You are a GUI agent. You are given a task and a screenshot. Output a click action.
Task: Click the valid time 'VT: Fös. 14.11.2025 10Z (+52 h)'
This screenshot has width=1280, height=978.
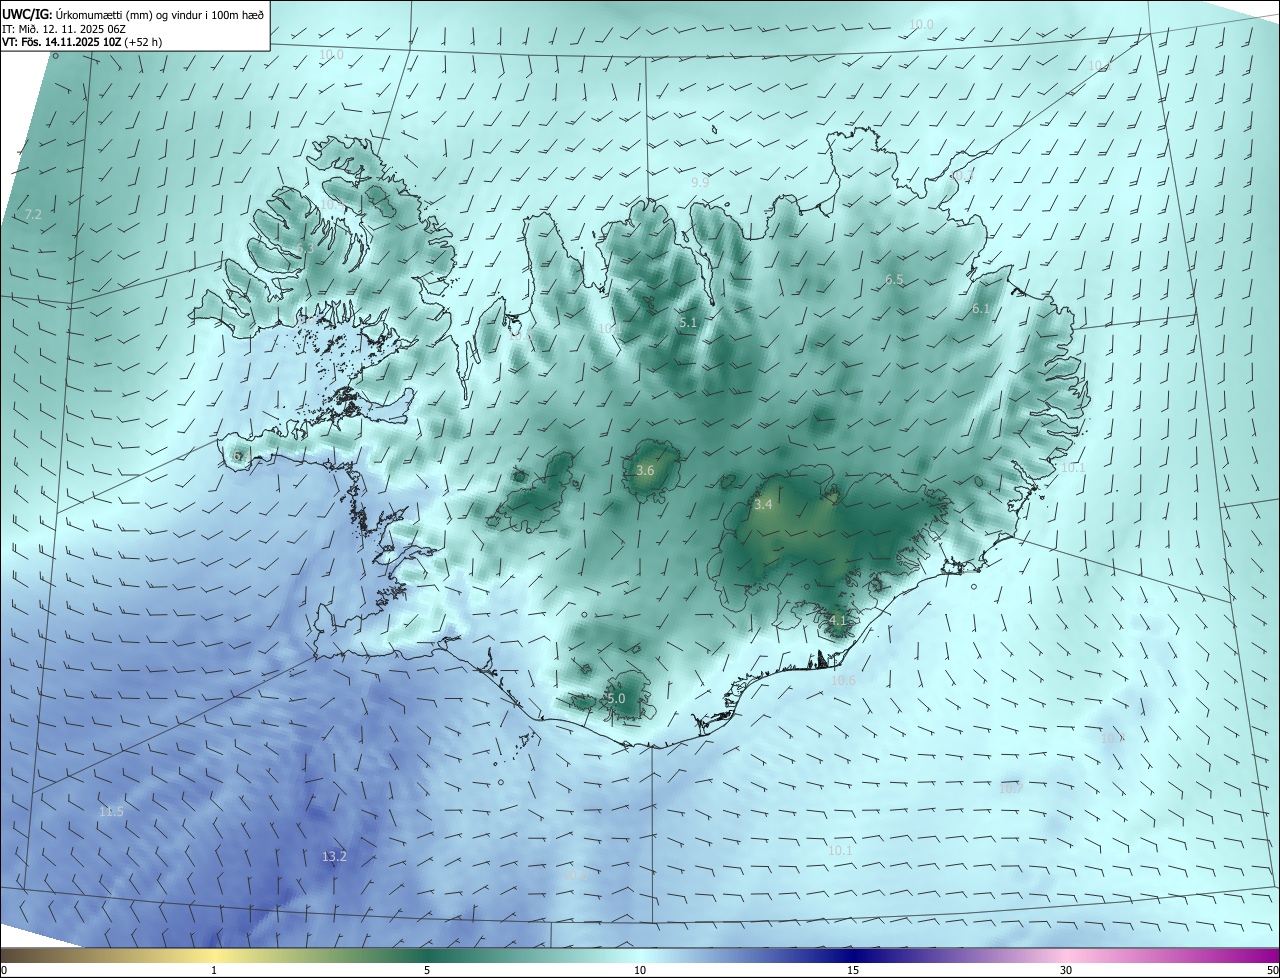tap(82, 43)
